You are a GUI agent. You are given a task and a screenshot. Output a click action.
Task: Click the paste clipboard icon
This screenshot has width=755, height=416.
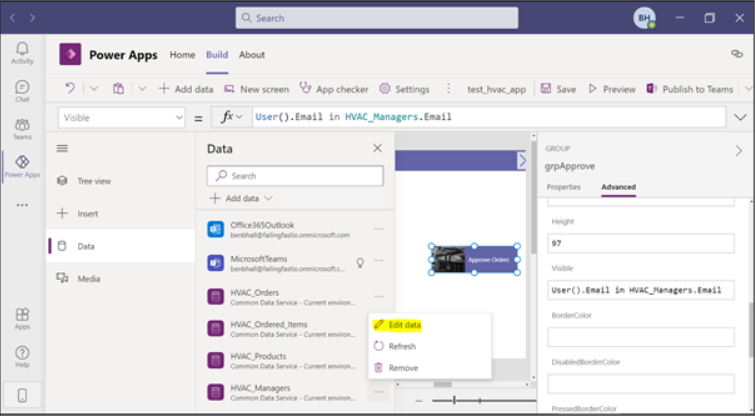click(118, 89)
